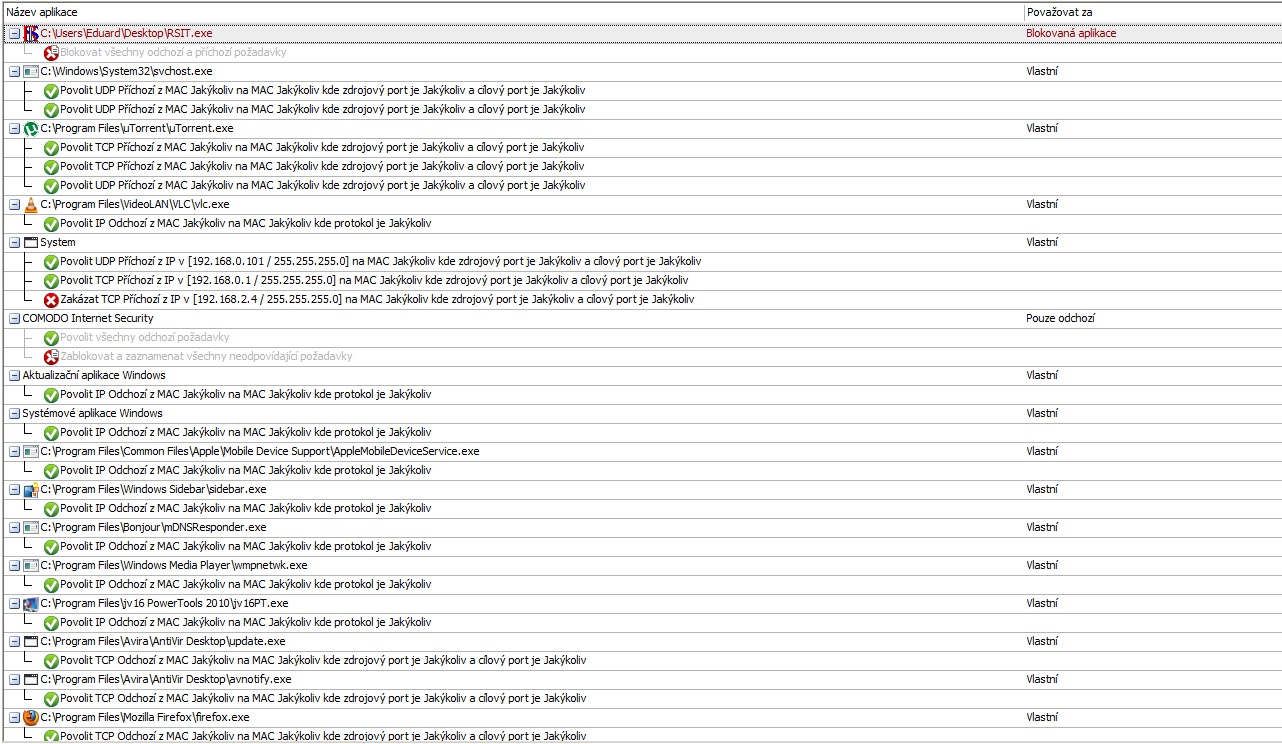Select the Avira update.exe entry
Image resolution: width=1282 pixels, height=744 pixels.
point(162,641)
